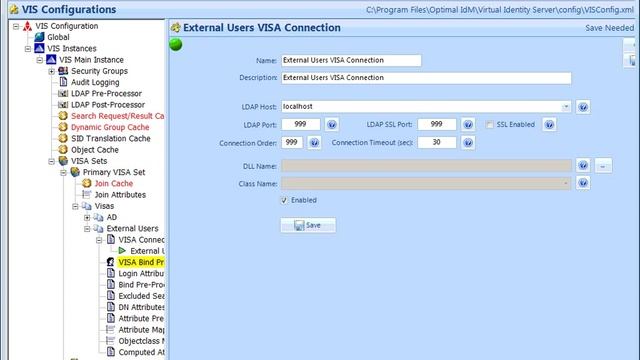Open the Class Name dropdown
The height and width of the screenshot is (360, 640).
(x=566, y=183)
